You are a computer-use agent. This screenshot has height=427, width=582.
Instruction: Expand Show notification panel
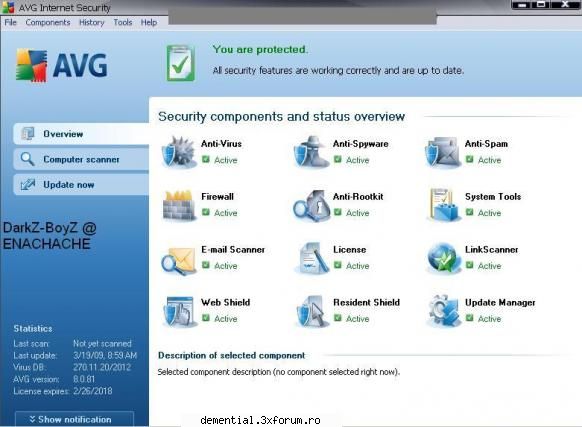(x=74, y=419)
